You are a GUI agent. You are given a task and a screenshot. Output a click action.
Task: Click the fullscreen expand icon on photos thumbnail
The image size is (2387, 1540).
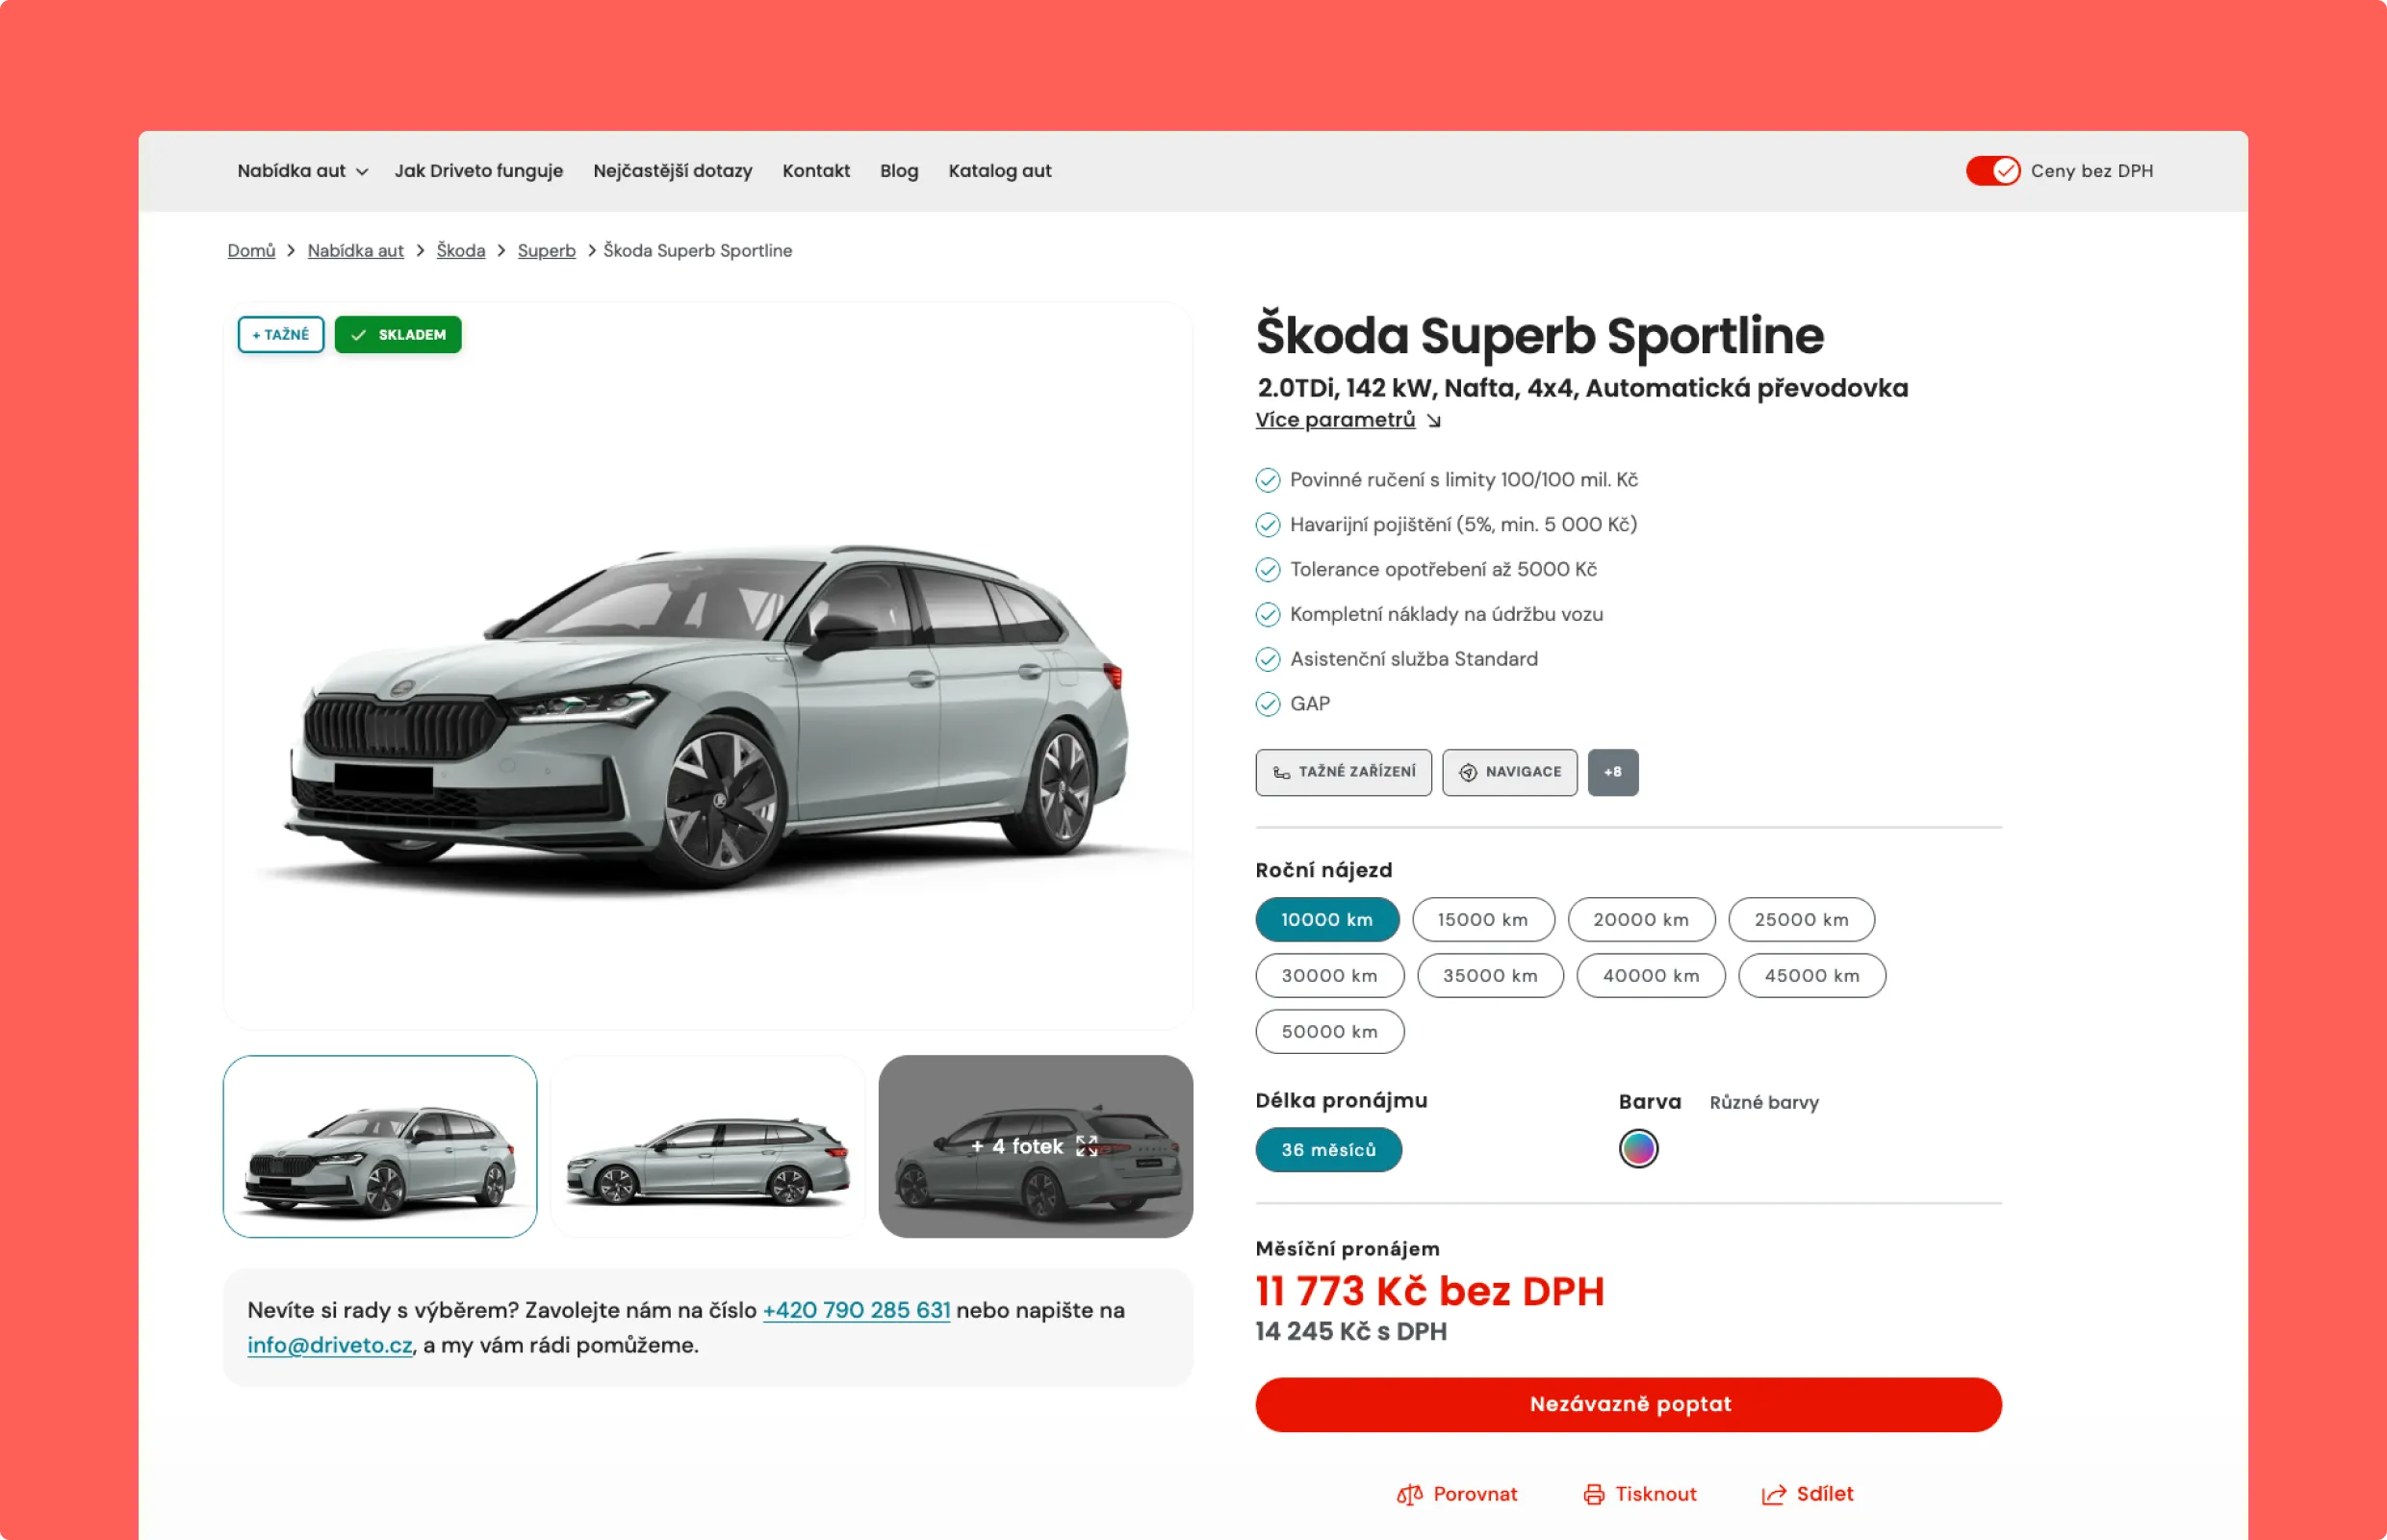(1086, 1146)
